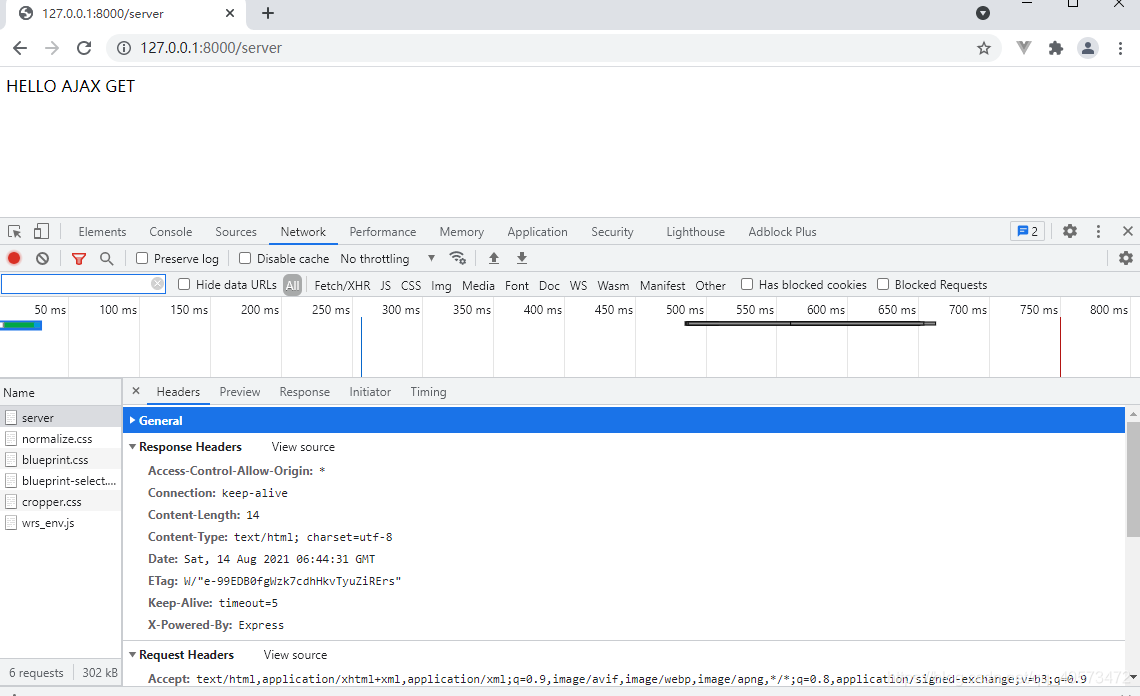The height and width of the screenshot is (696, 1140).
Task: Filter requests by CSS
Action: click(411, 286)
